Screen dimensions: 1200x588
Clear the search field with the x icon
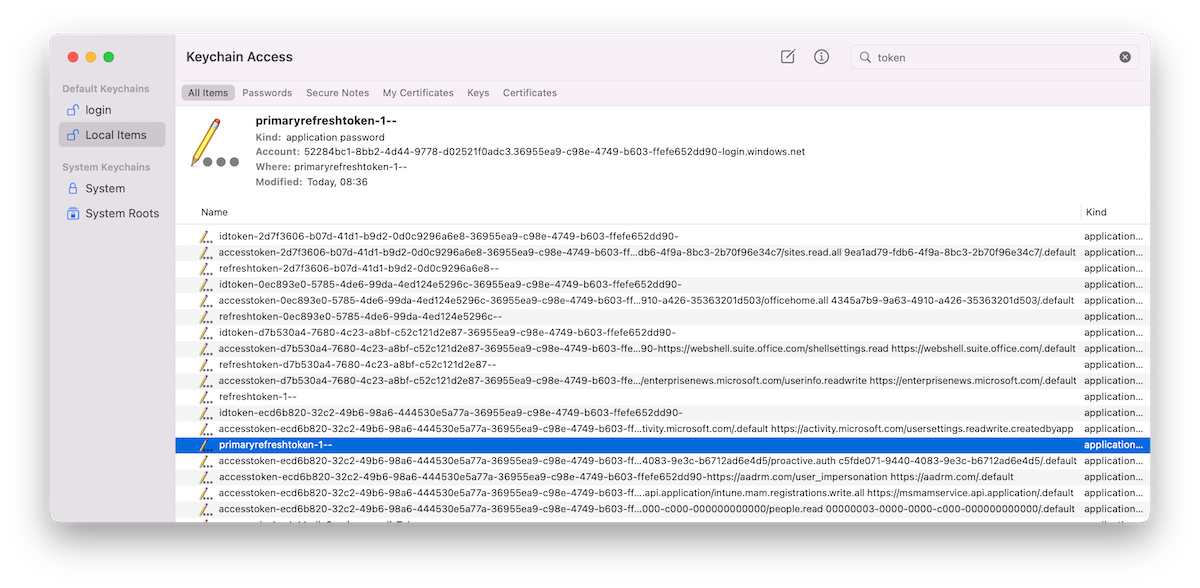pos(1125,57)
